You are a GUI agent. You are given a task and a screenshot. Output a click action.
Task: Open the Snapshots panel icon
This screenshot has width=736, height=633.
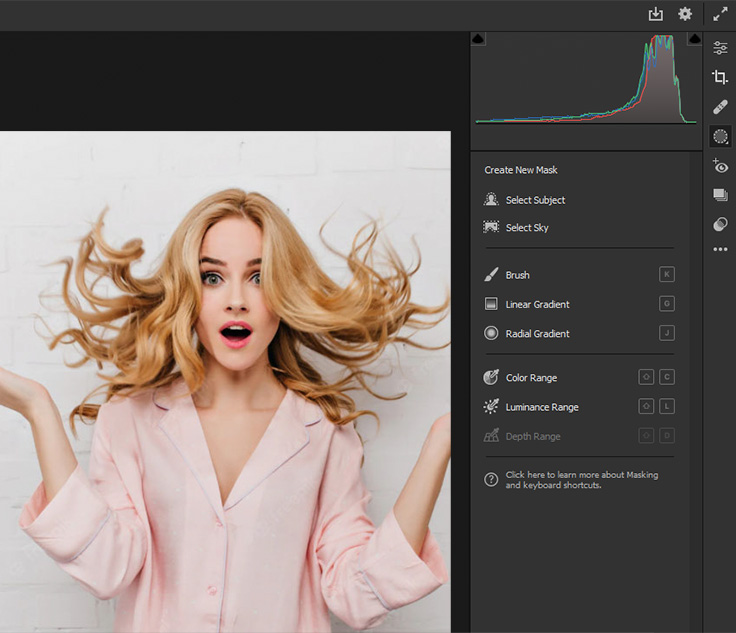click(720, 195)
